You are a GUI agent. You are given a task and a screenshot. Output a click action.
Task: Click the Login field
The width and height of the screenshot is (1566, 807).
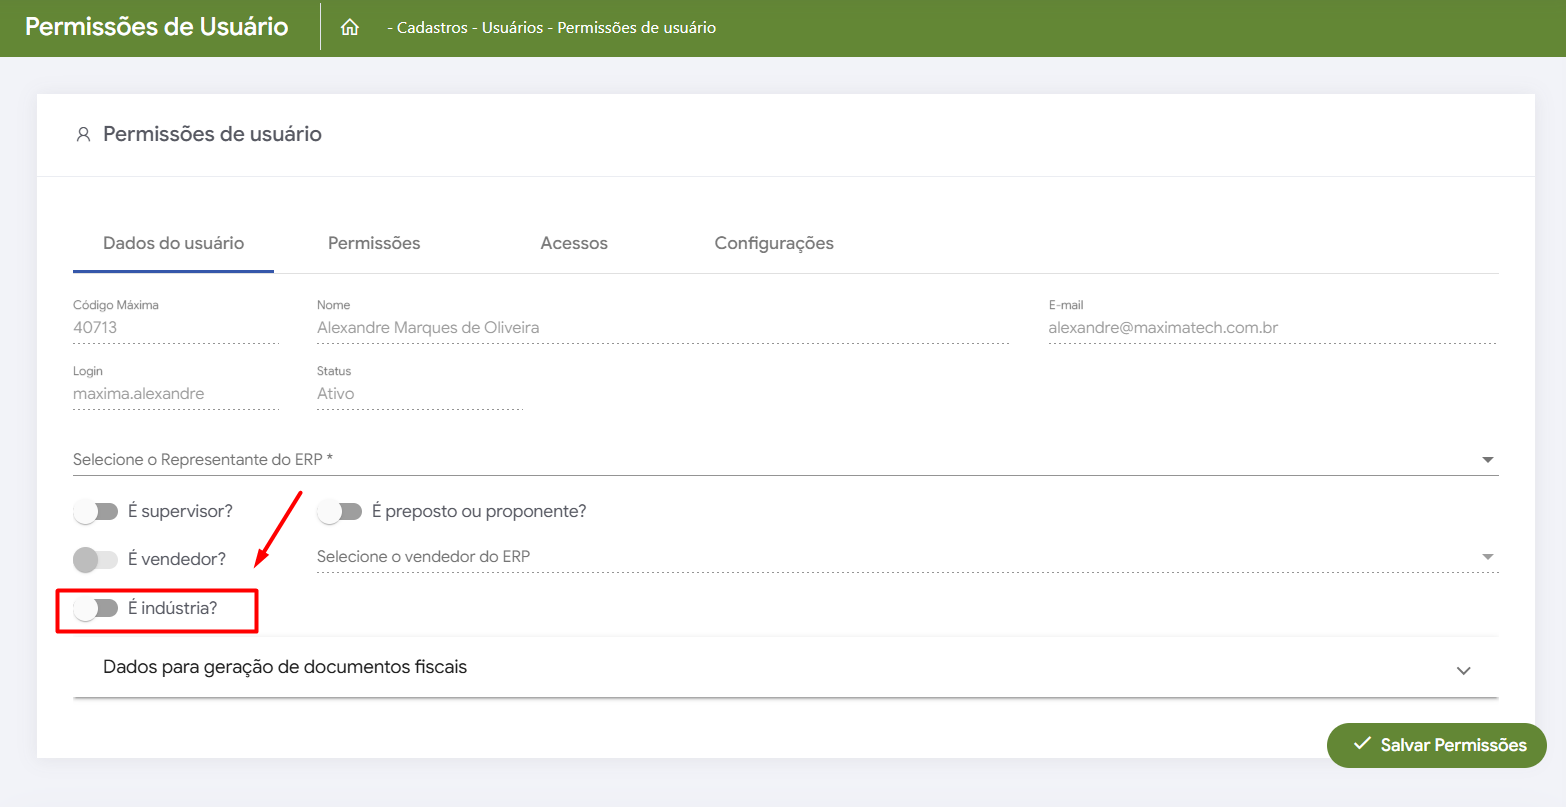175,394
